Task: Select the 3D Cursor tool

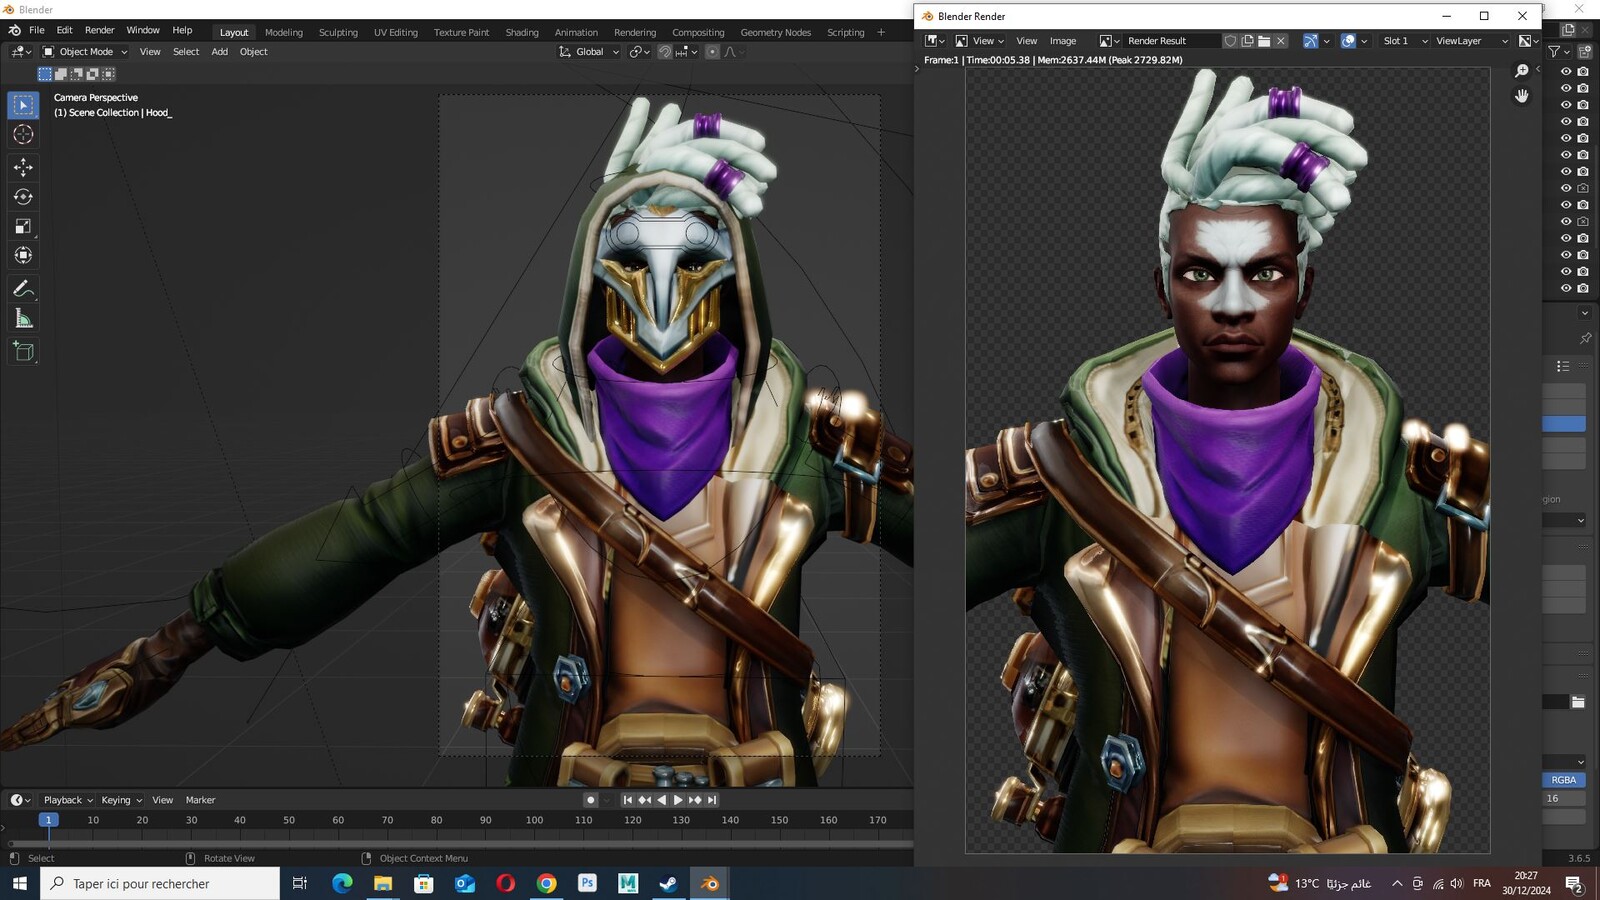Action: 23,134
